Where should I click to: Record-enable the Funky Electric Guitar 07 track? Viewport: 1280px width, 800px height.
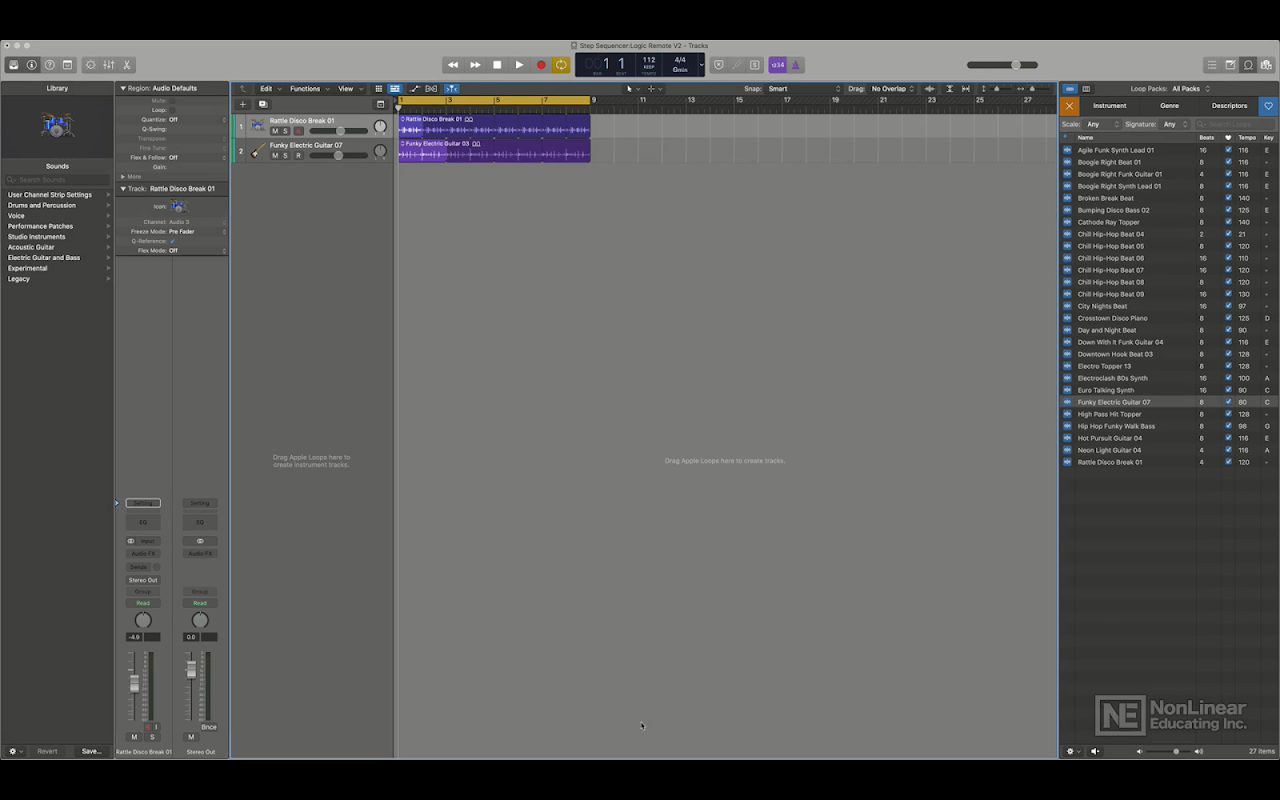298,156
